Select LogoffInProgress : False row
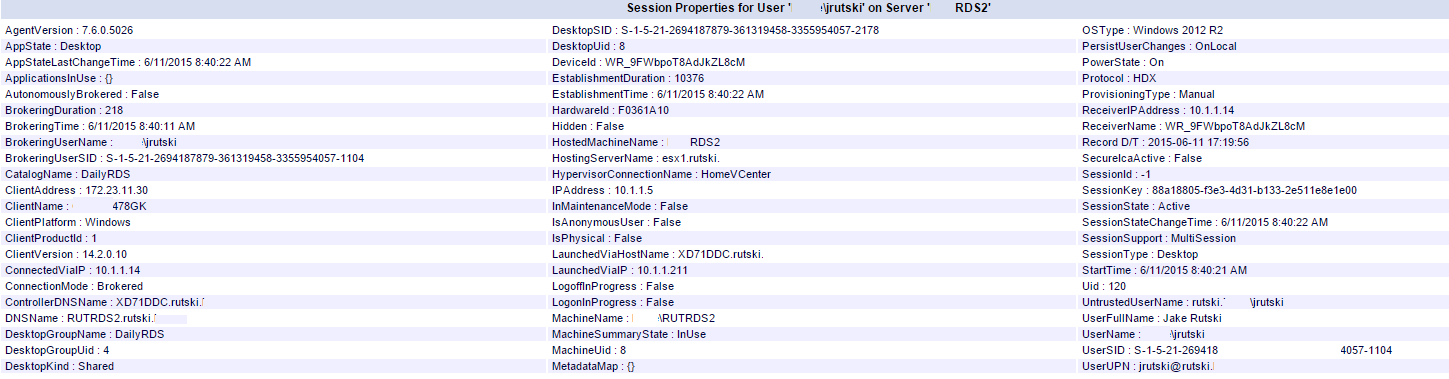 [x=613, y=286]
